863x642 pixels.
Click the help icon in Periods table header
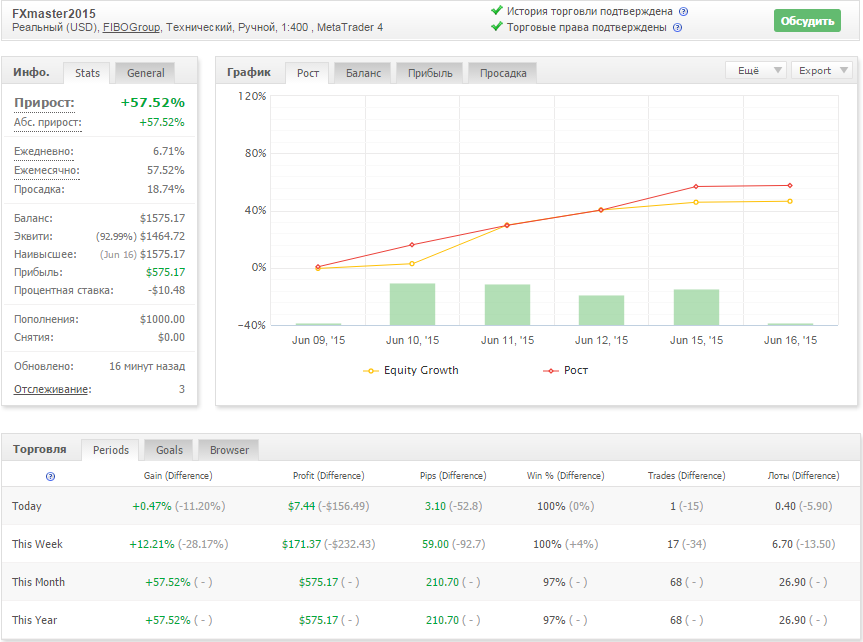click(50, 476)
